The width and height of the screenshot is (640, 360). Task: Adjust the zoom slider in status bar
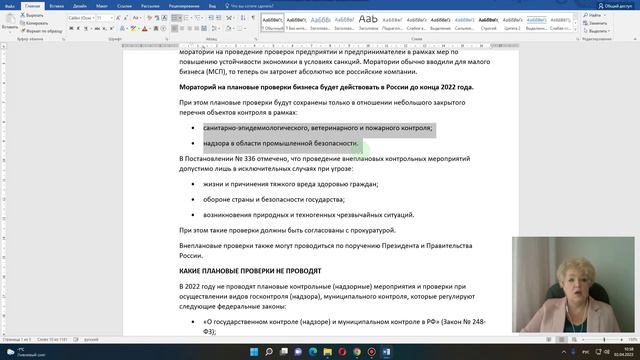click(604, 339)
